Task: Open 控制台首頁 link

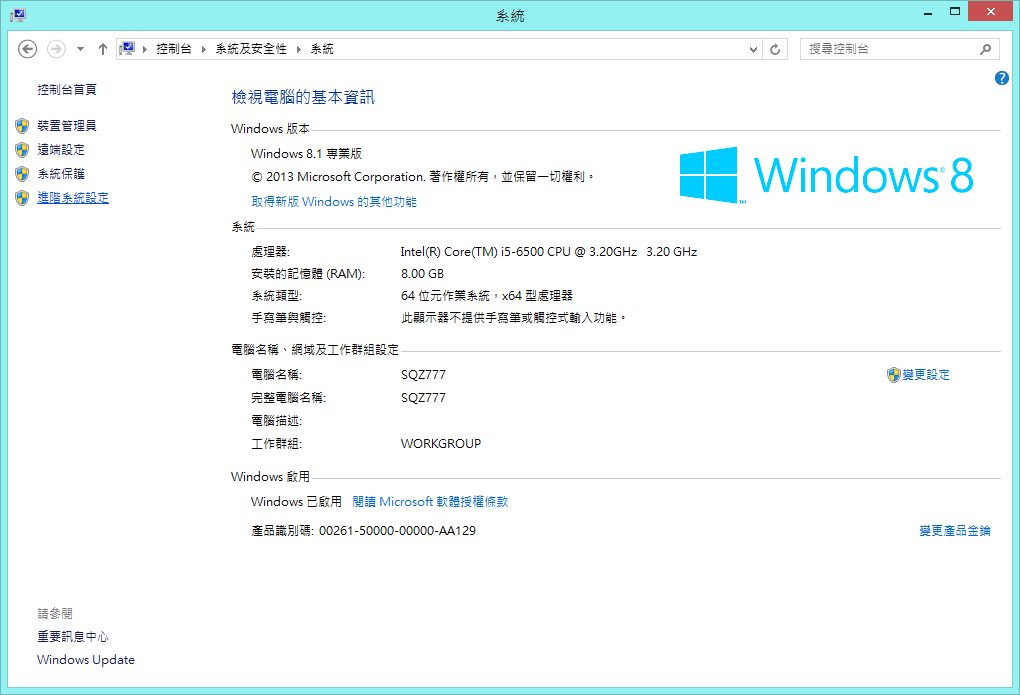Action: (x=67, y=90)
